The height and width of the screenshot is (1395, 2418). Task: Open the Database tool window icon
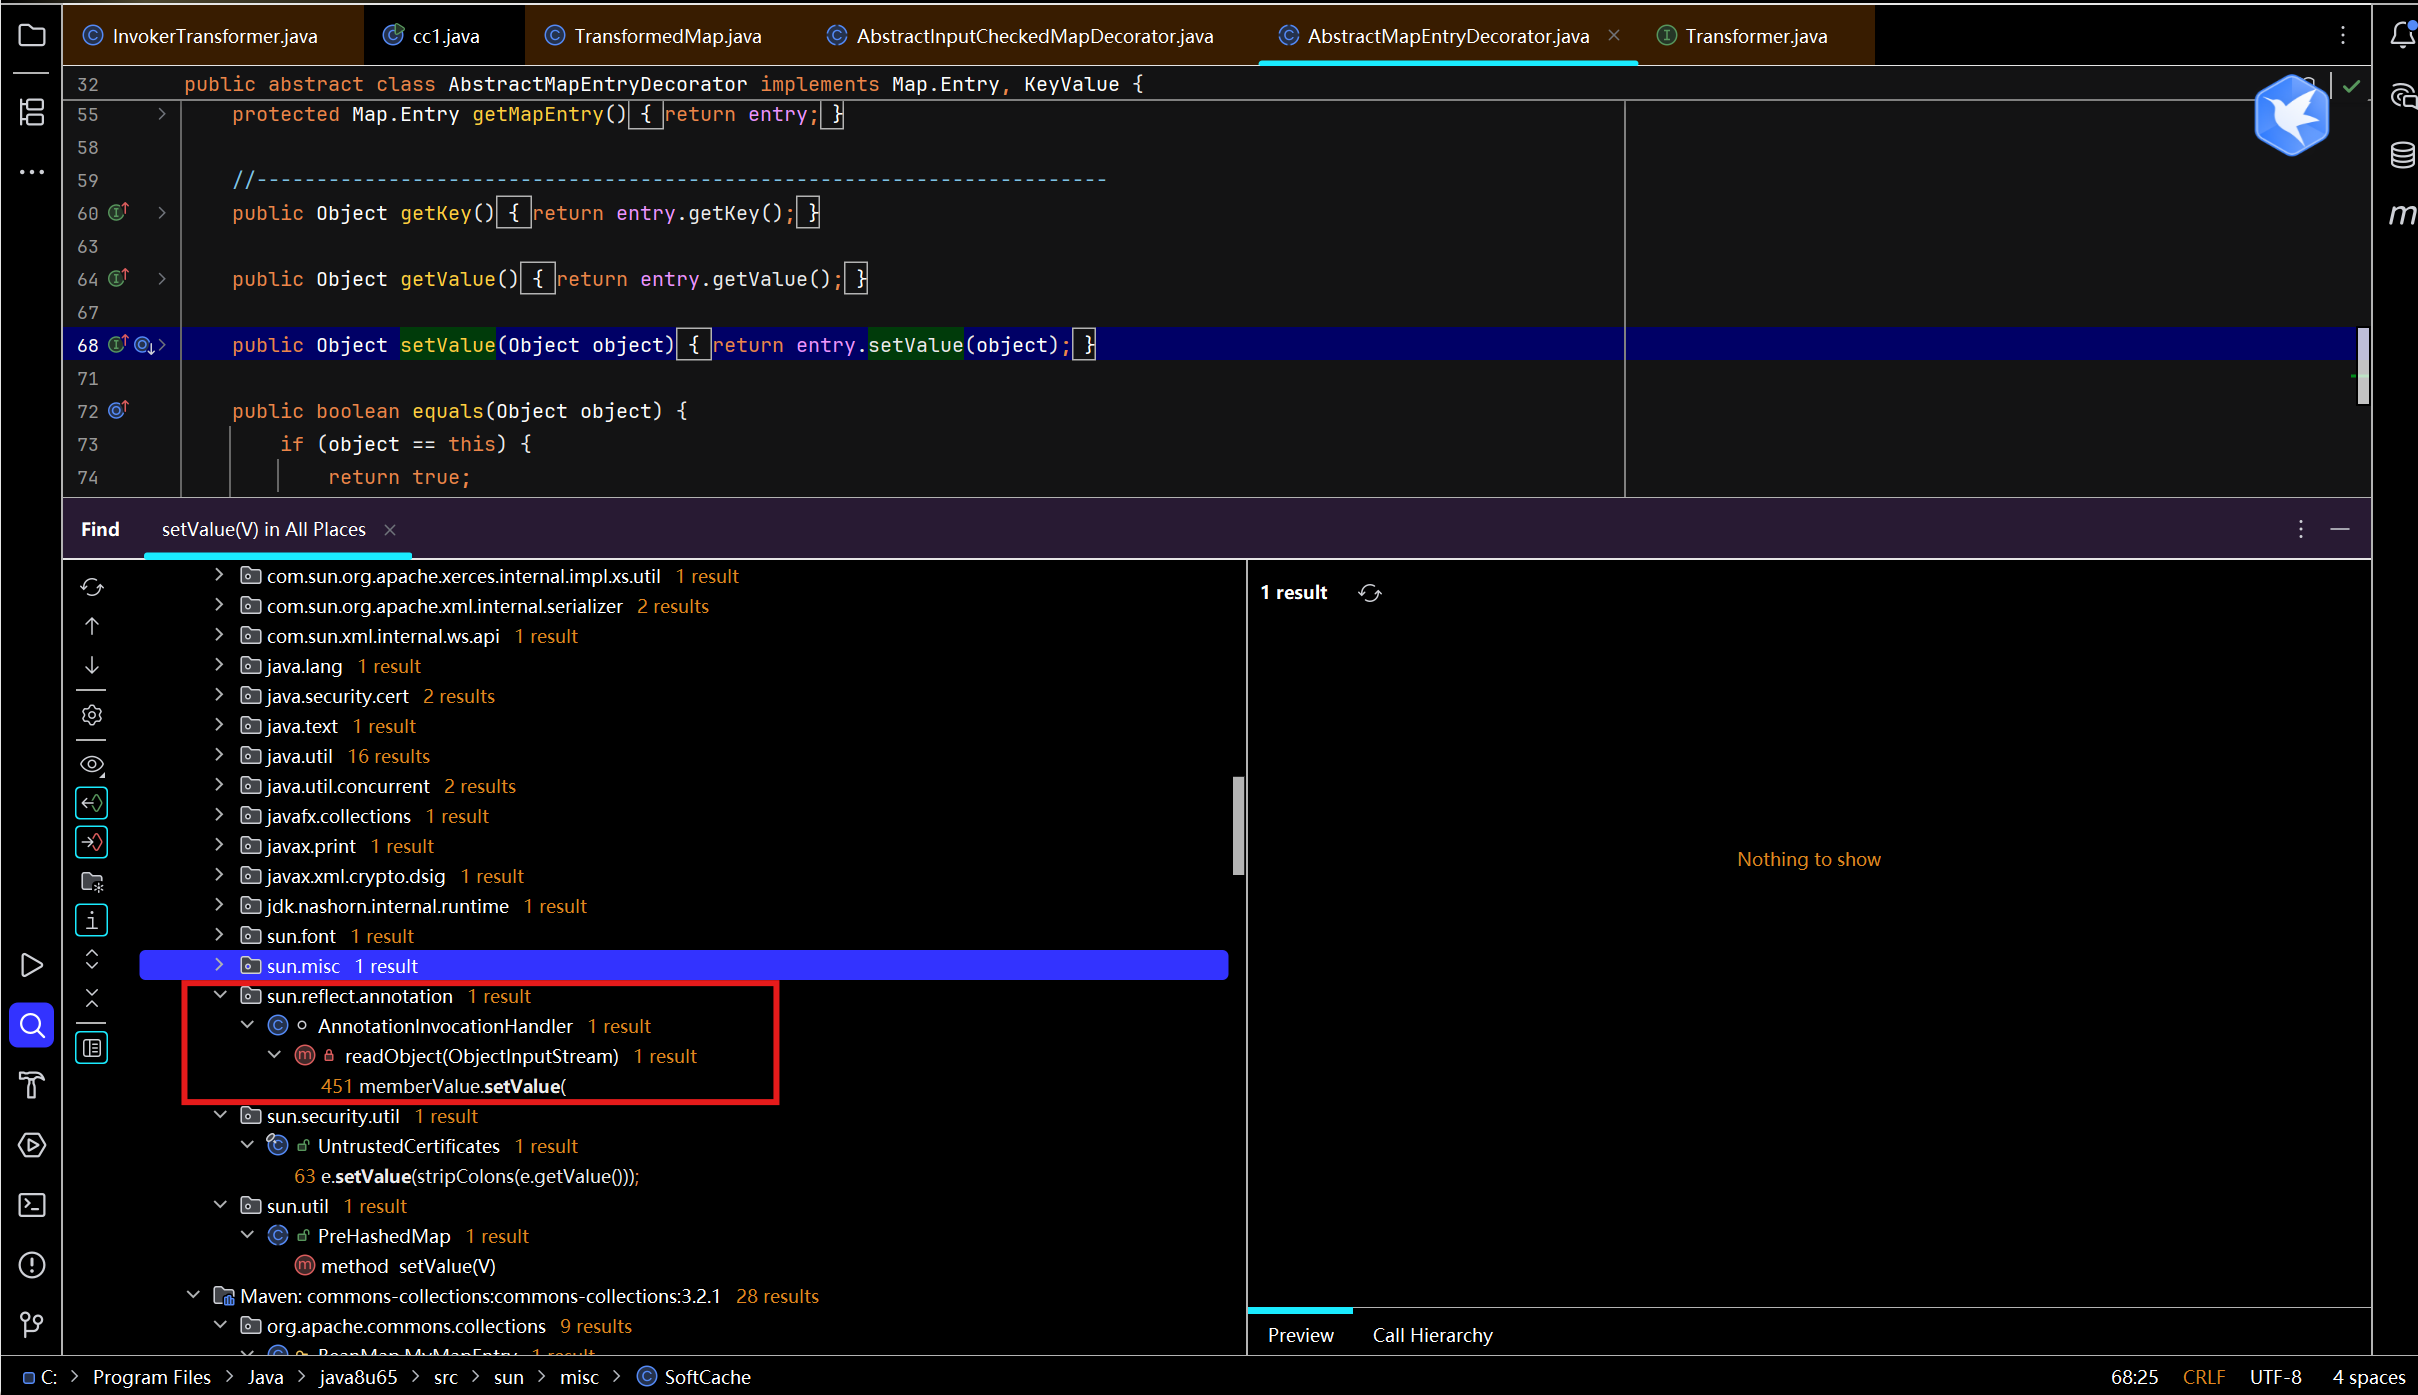point(2402,155)
